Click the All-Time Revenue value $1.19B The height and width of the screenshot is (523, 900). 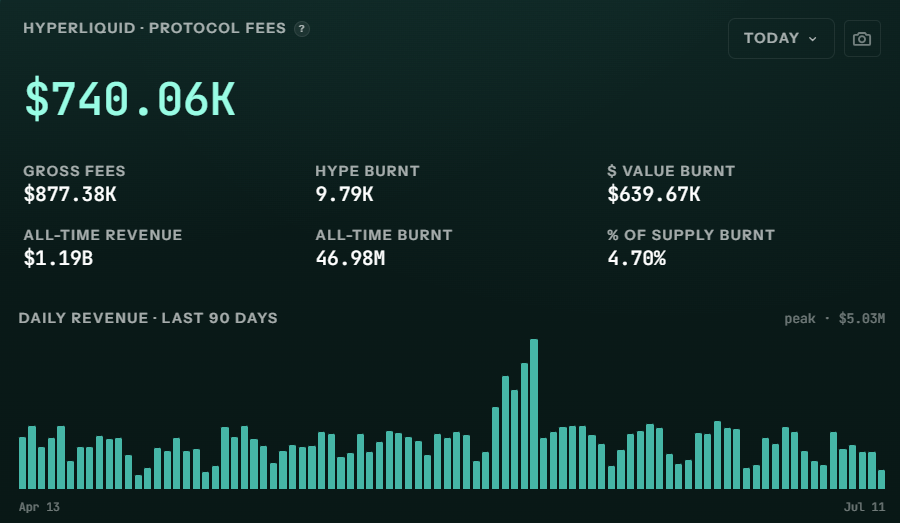click(x=58, y=258)
